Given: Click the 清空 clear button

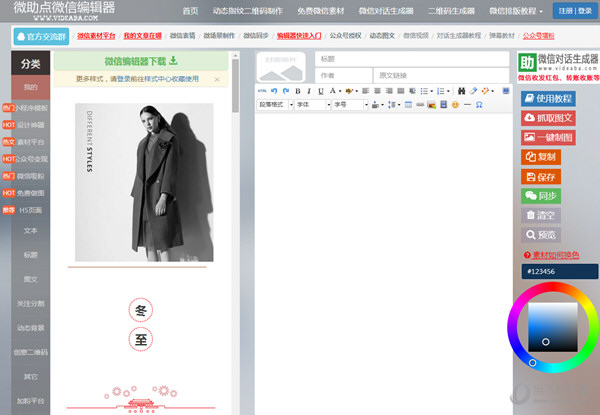Looking at the screenshot, I should coord(541,215).
